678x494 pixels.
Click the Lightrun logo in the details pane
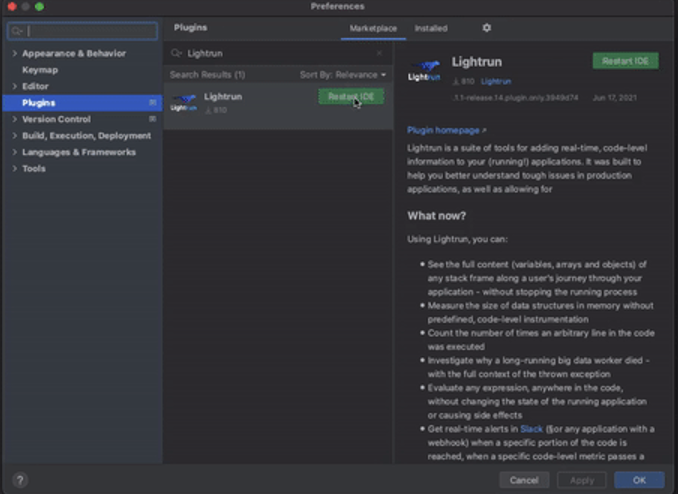point(424,71)
